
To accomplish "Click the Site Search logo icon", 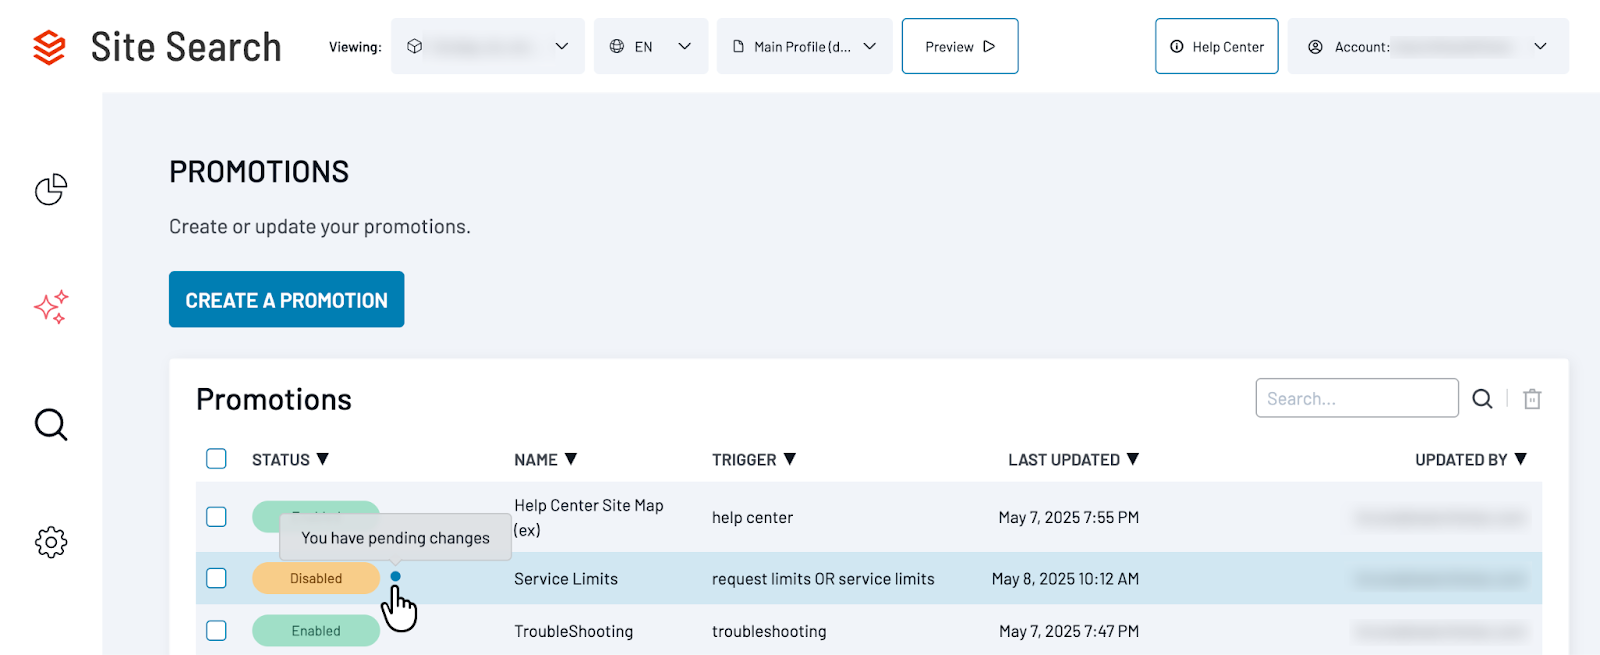I will 49,47.
